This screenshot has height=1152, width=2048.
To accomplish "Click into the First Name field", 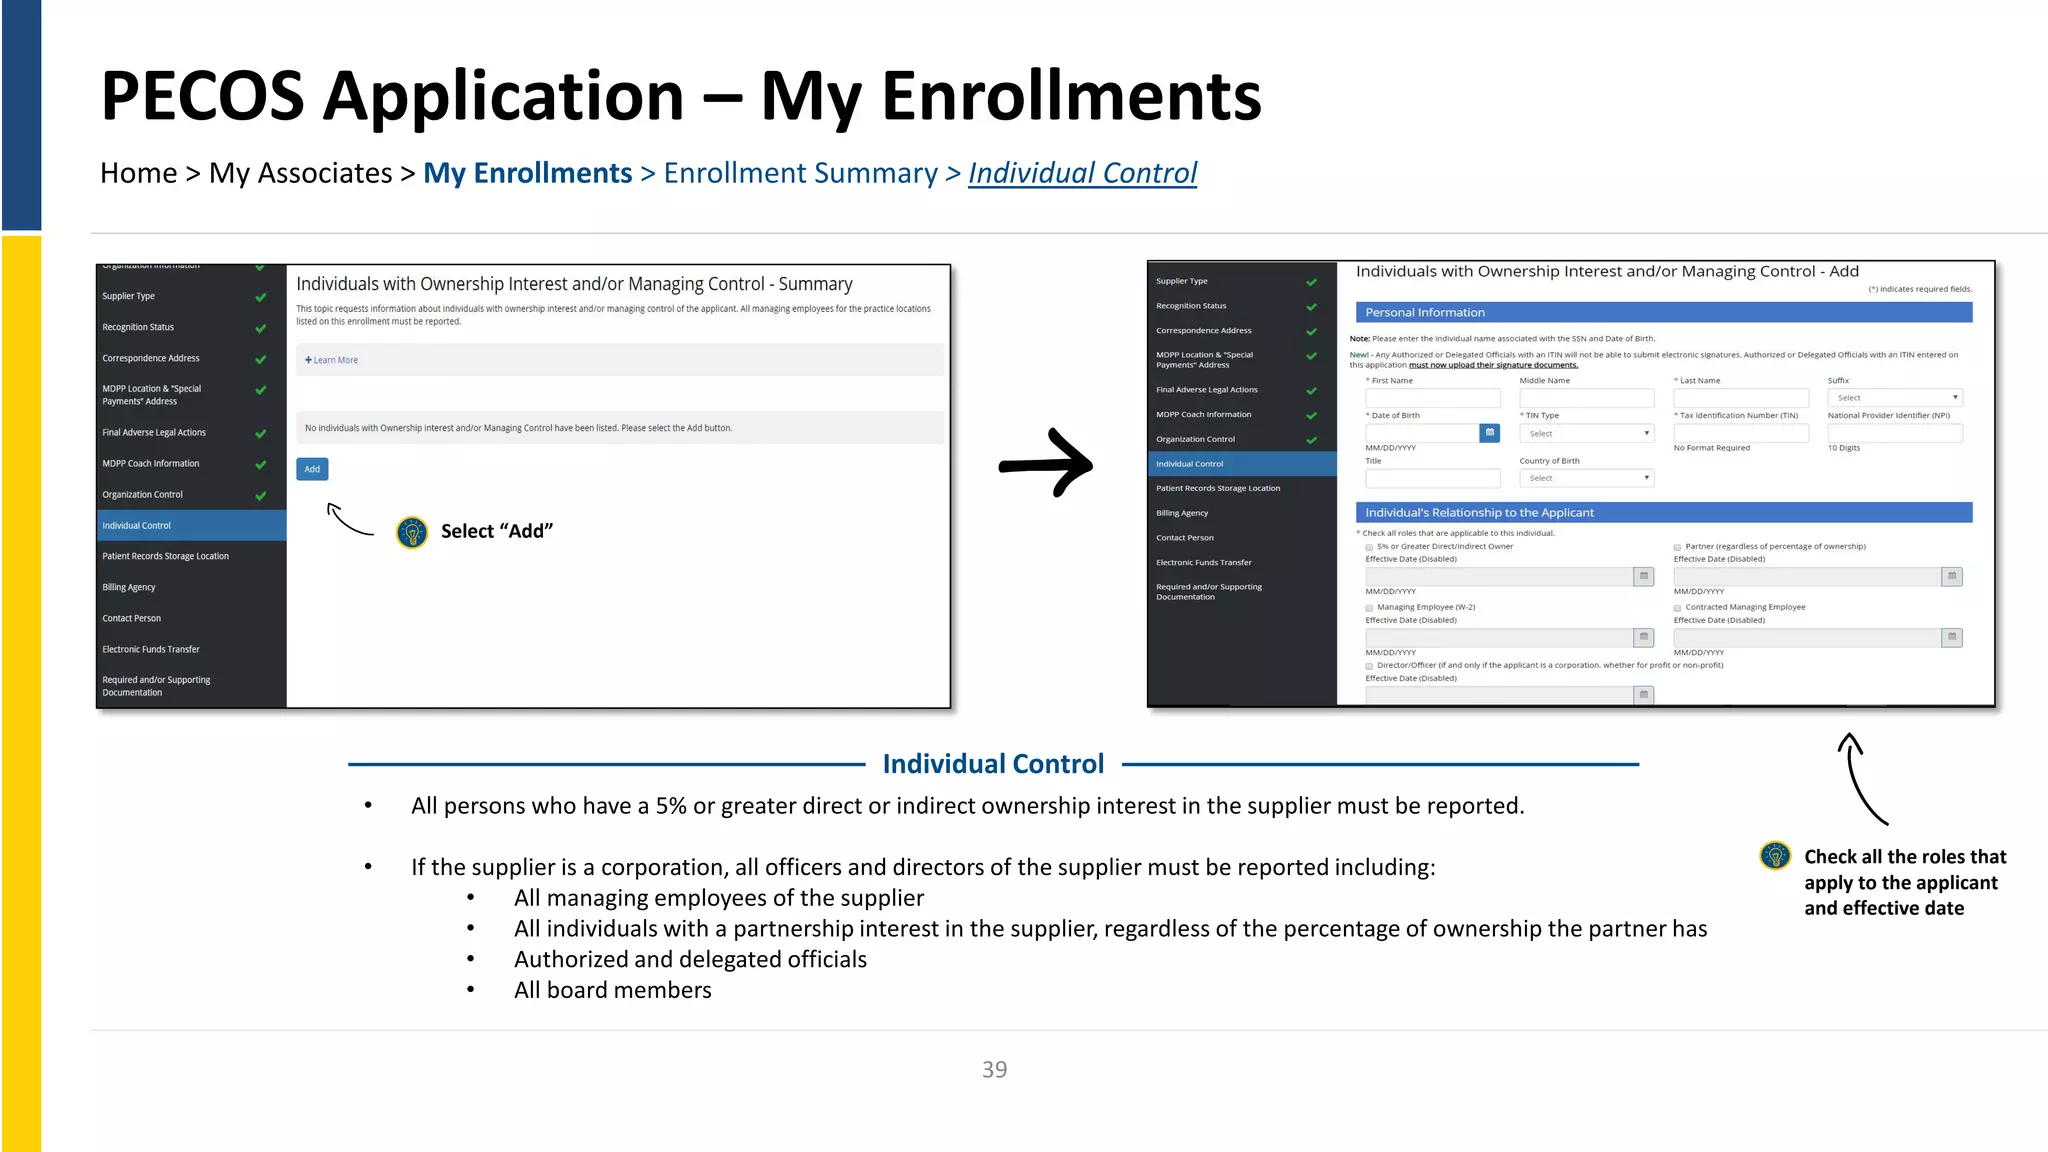I will (x=1433, y=397).
